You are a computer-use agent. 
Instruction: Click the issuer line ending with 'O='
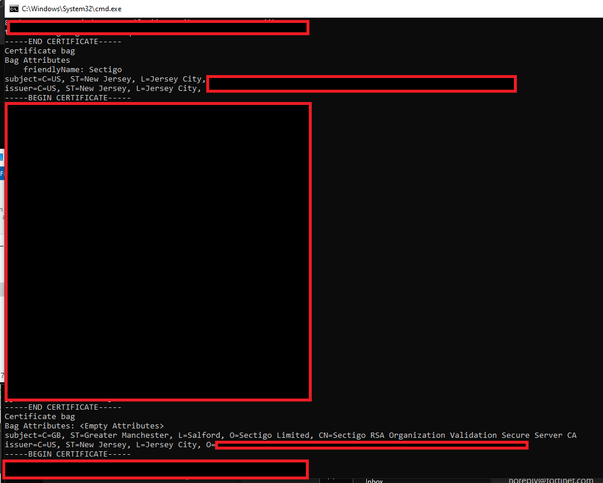(110, 445)
